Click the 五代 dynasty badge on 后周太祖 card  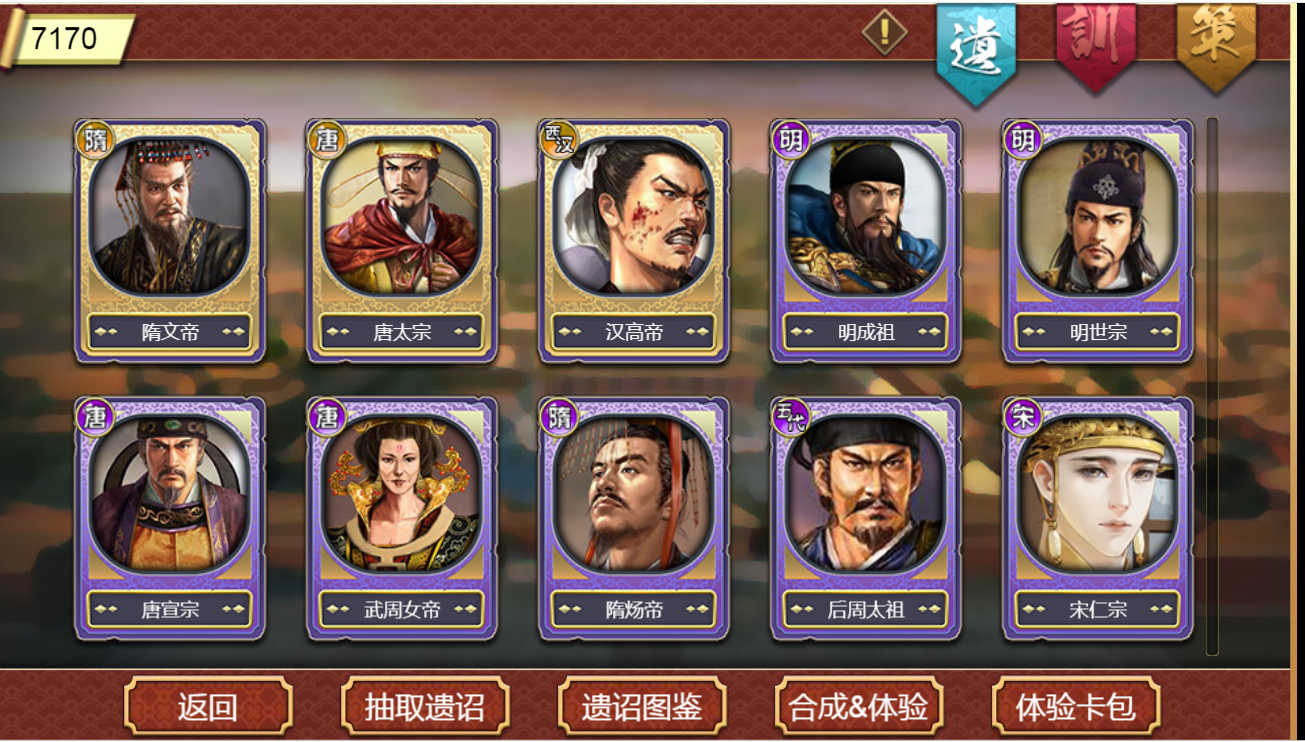(791, 416)
